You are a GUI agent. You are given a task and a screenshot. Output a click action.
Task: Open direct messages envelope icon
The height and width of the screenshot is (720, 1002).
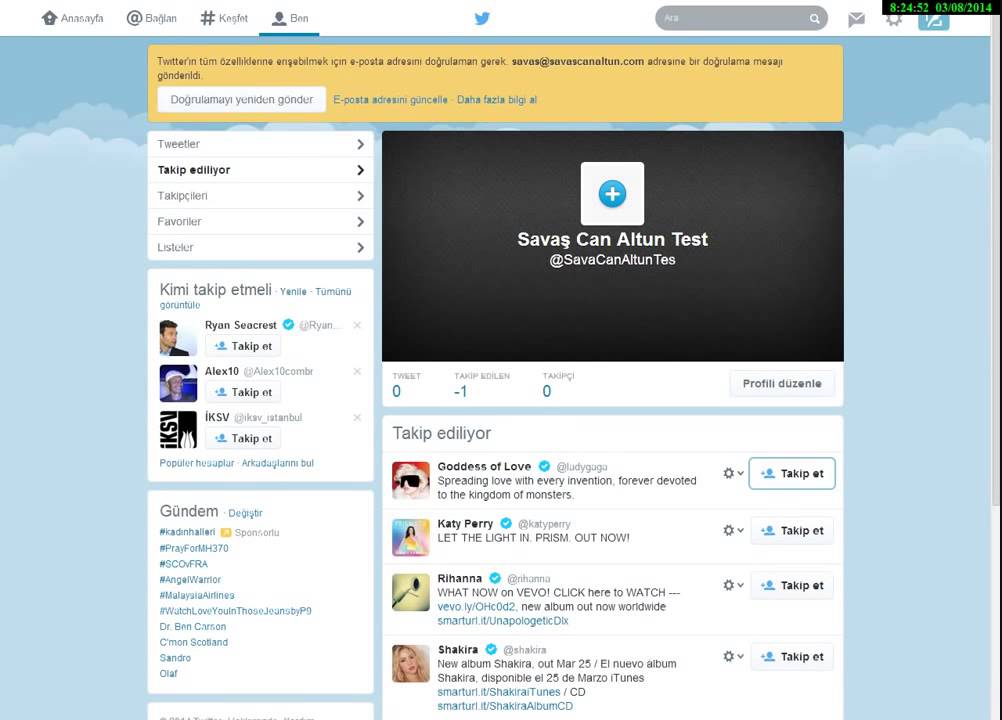click(x=856, y=19)
